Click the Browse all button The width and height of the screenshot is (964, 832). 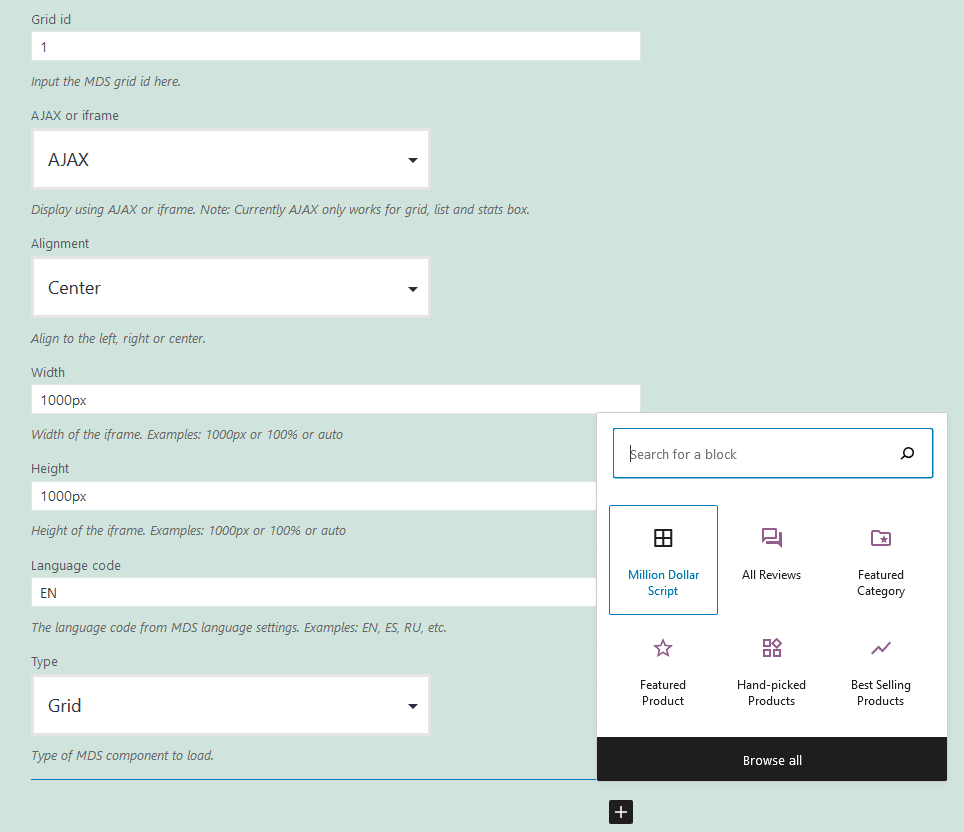click(x=771, y=760)
